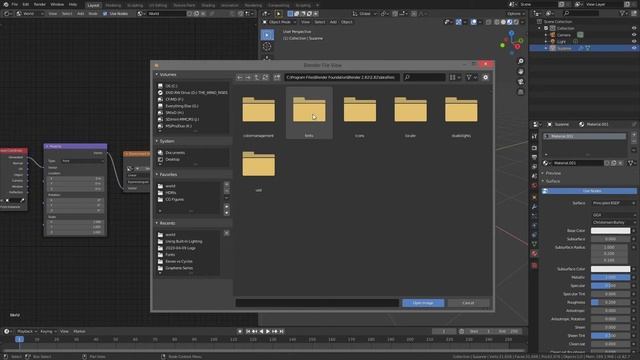The width and height of the screenshot is (640, 360).
Task: Click the Open Image button
Action: coord(423,303)
